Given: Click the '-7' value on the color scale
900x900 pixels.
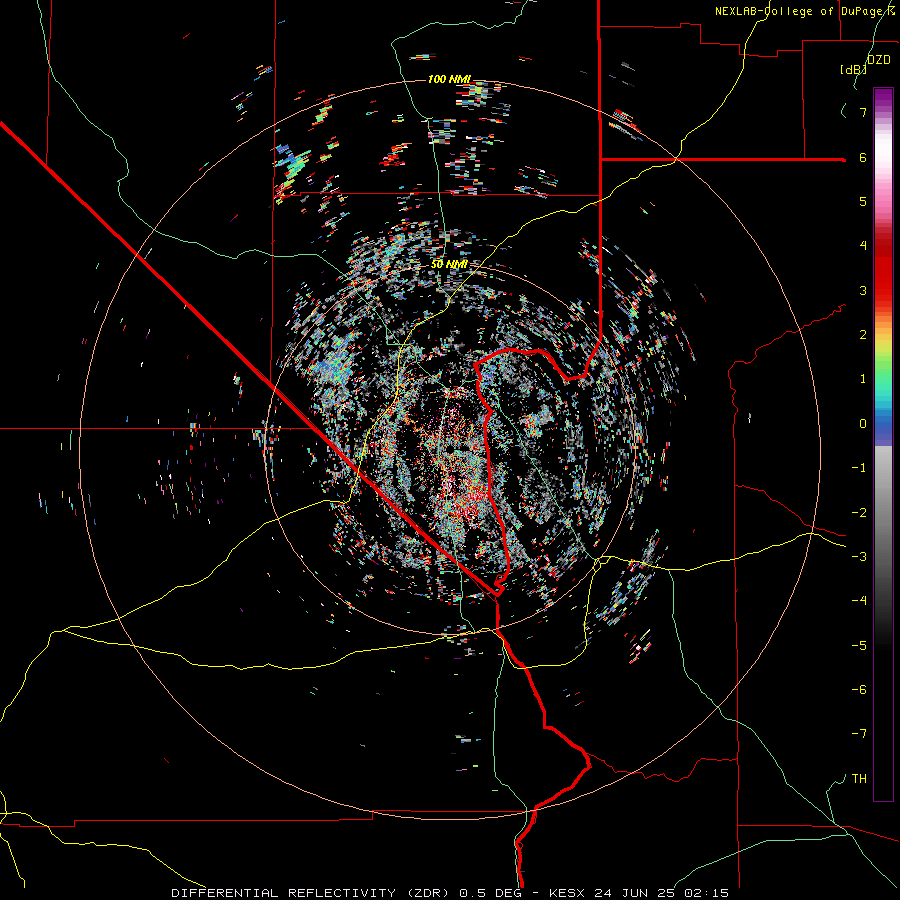Looking at the screenshot, I should pyautogui.click(x=859, y=734).
